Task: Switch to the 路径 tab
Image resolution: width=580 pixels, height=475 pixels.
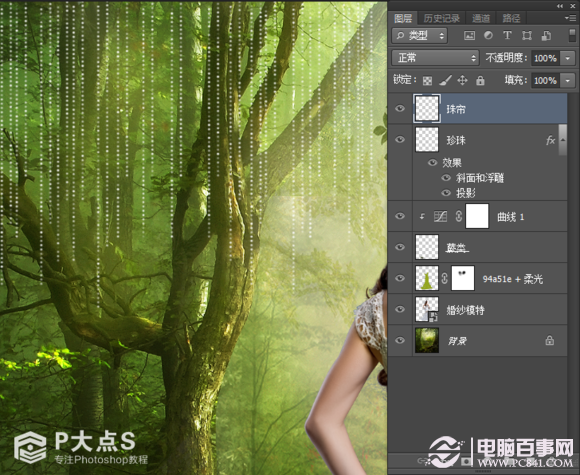Action: coord(512,18)
